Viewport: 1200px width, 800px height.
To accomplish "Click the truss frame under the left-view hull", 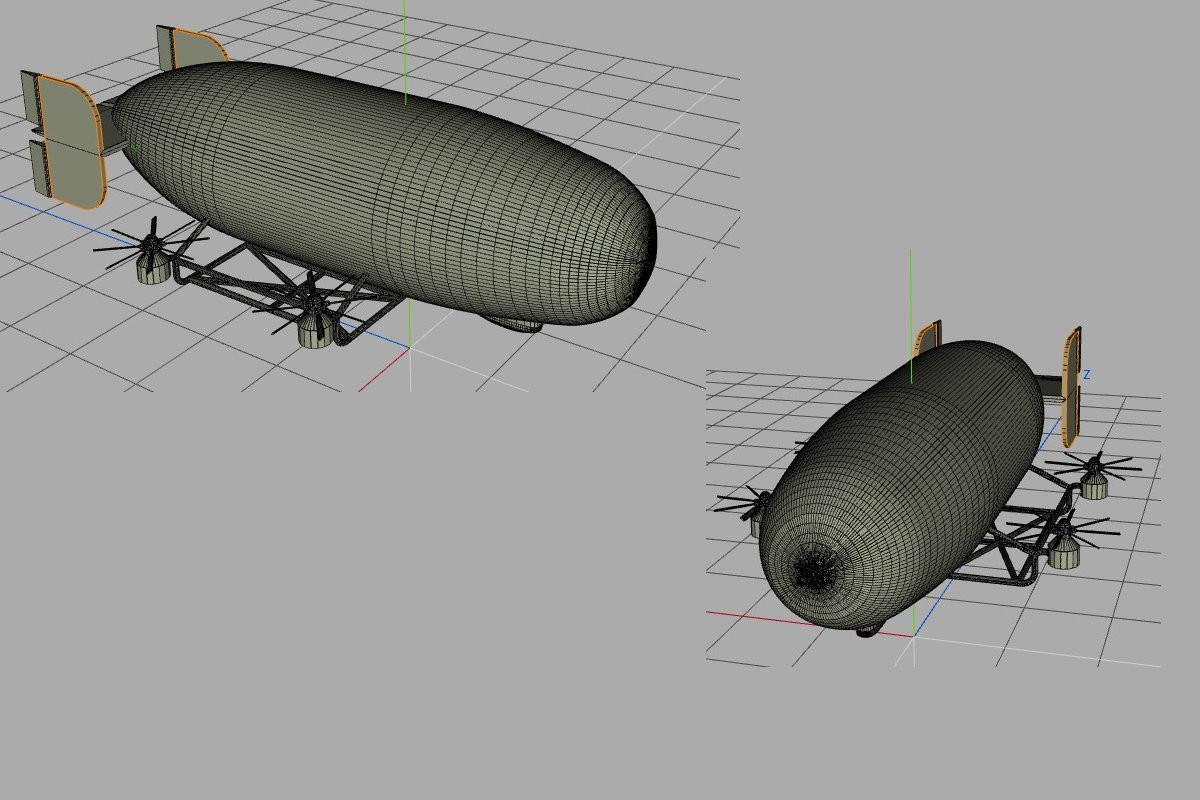I will (x=280, y=285).
